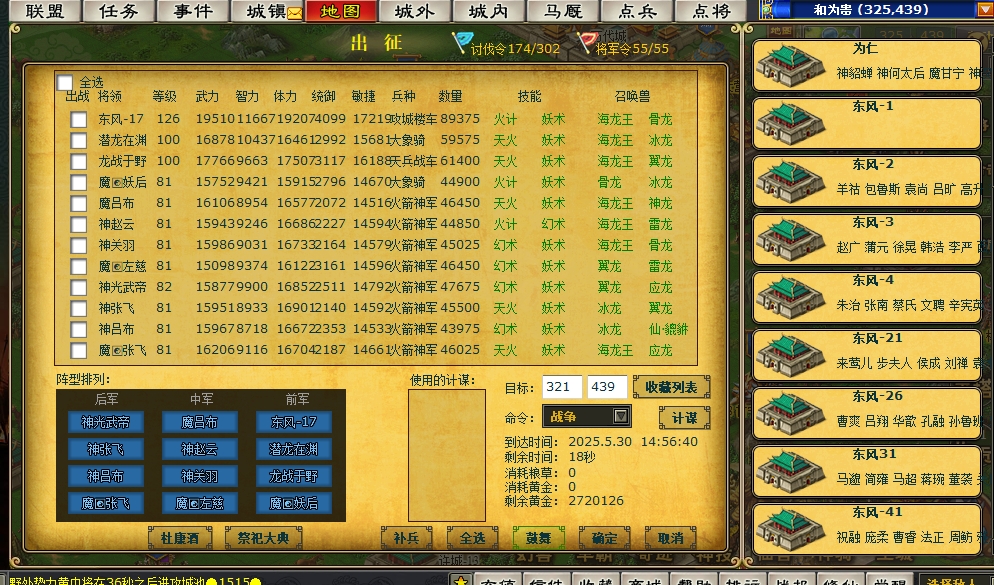Confirm the expedition with 确定

(x=604, y=538)
